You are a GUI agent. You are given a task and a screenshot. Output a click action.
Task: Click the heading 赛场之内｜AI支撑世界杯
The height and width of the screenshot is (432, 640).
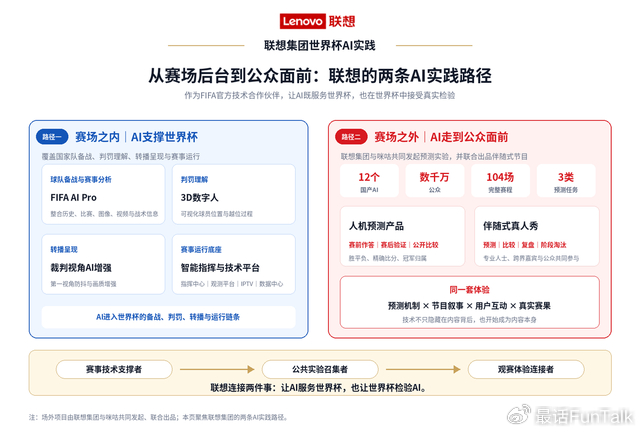point(136,137)
